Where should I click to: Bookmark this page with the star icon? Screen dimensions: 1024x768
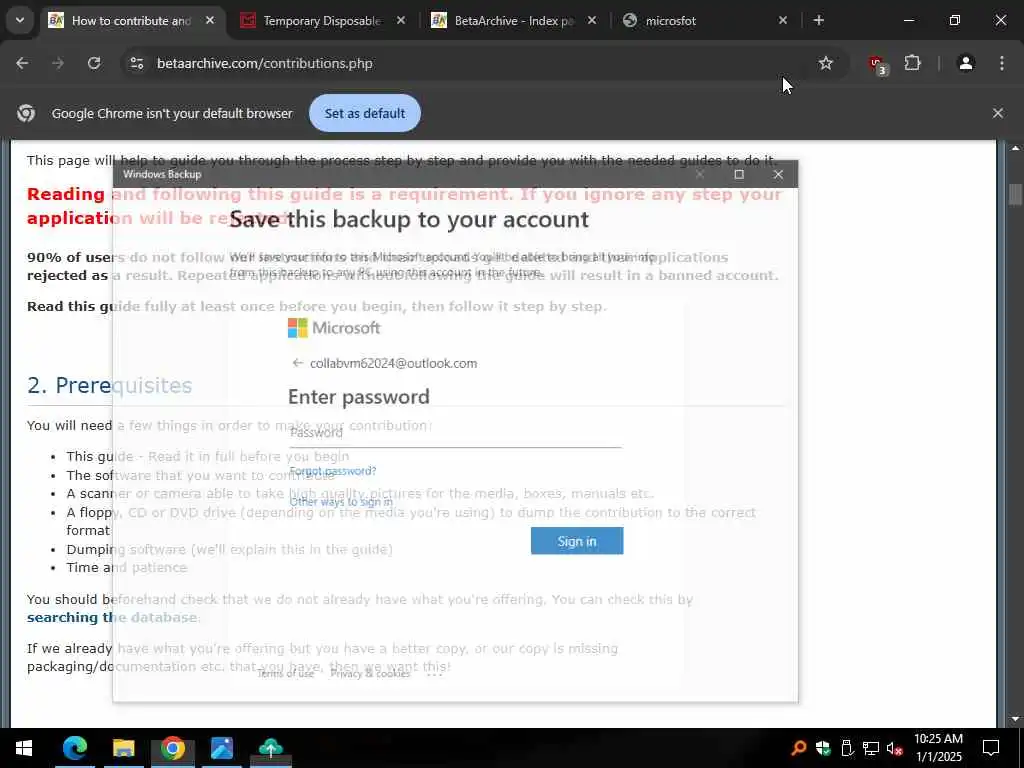(x=825, y=63)
